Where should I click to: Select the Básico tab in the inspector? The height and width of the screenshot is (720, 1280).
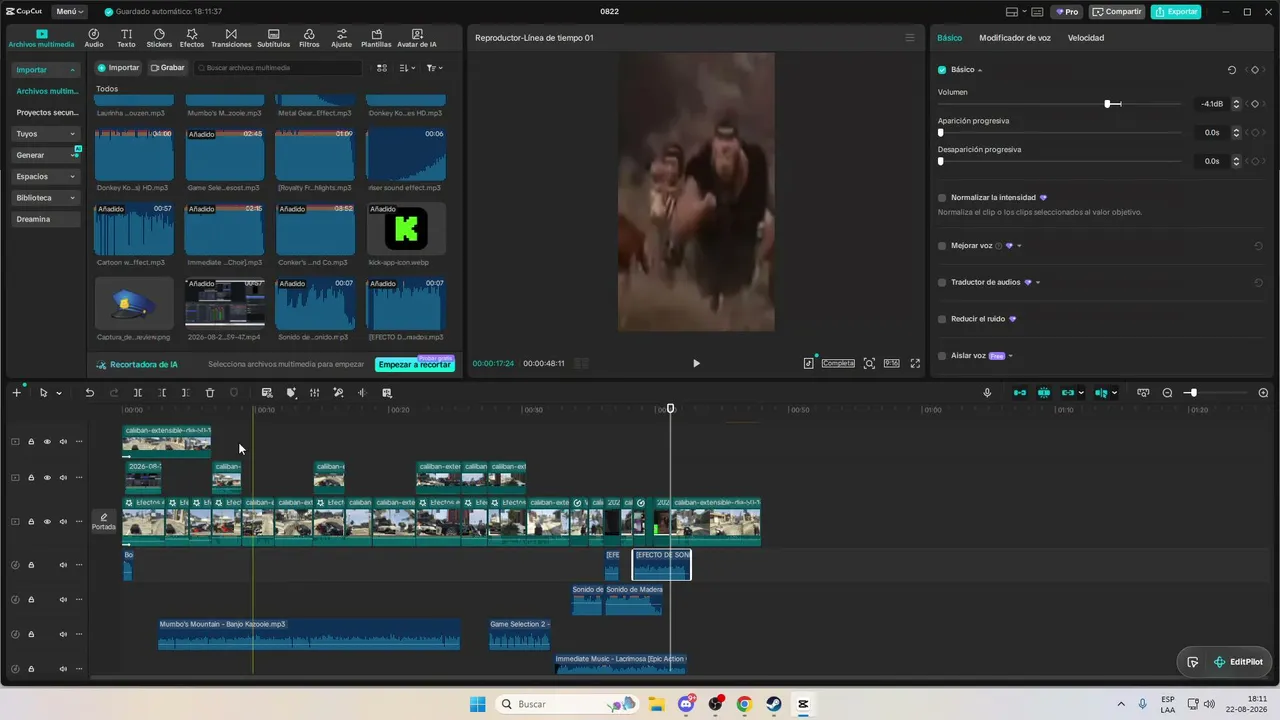pos(950,38)
